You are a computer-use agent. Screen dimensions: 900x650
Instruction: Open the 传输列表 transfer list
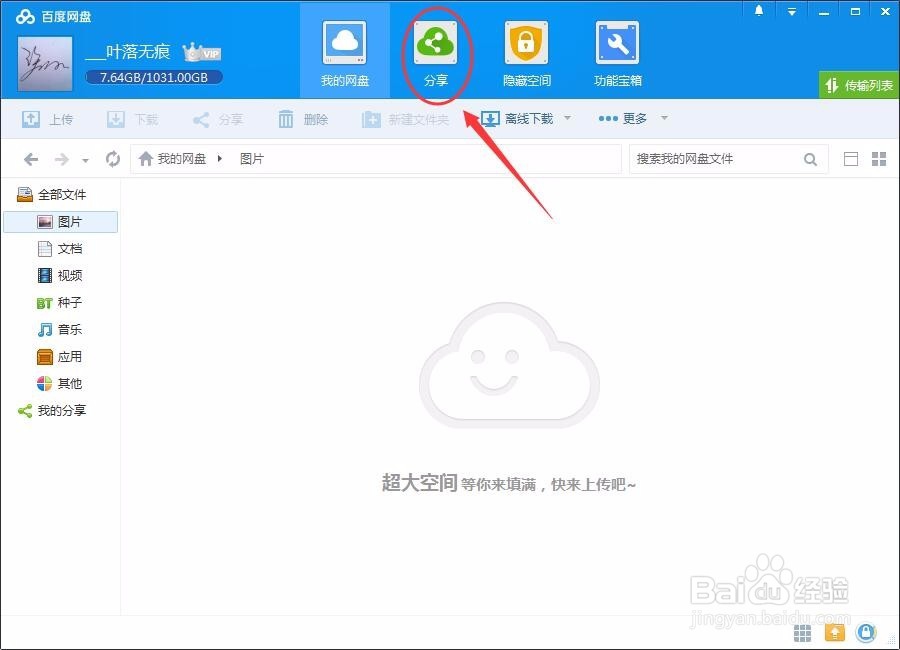(x=860, y=86)
